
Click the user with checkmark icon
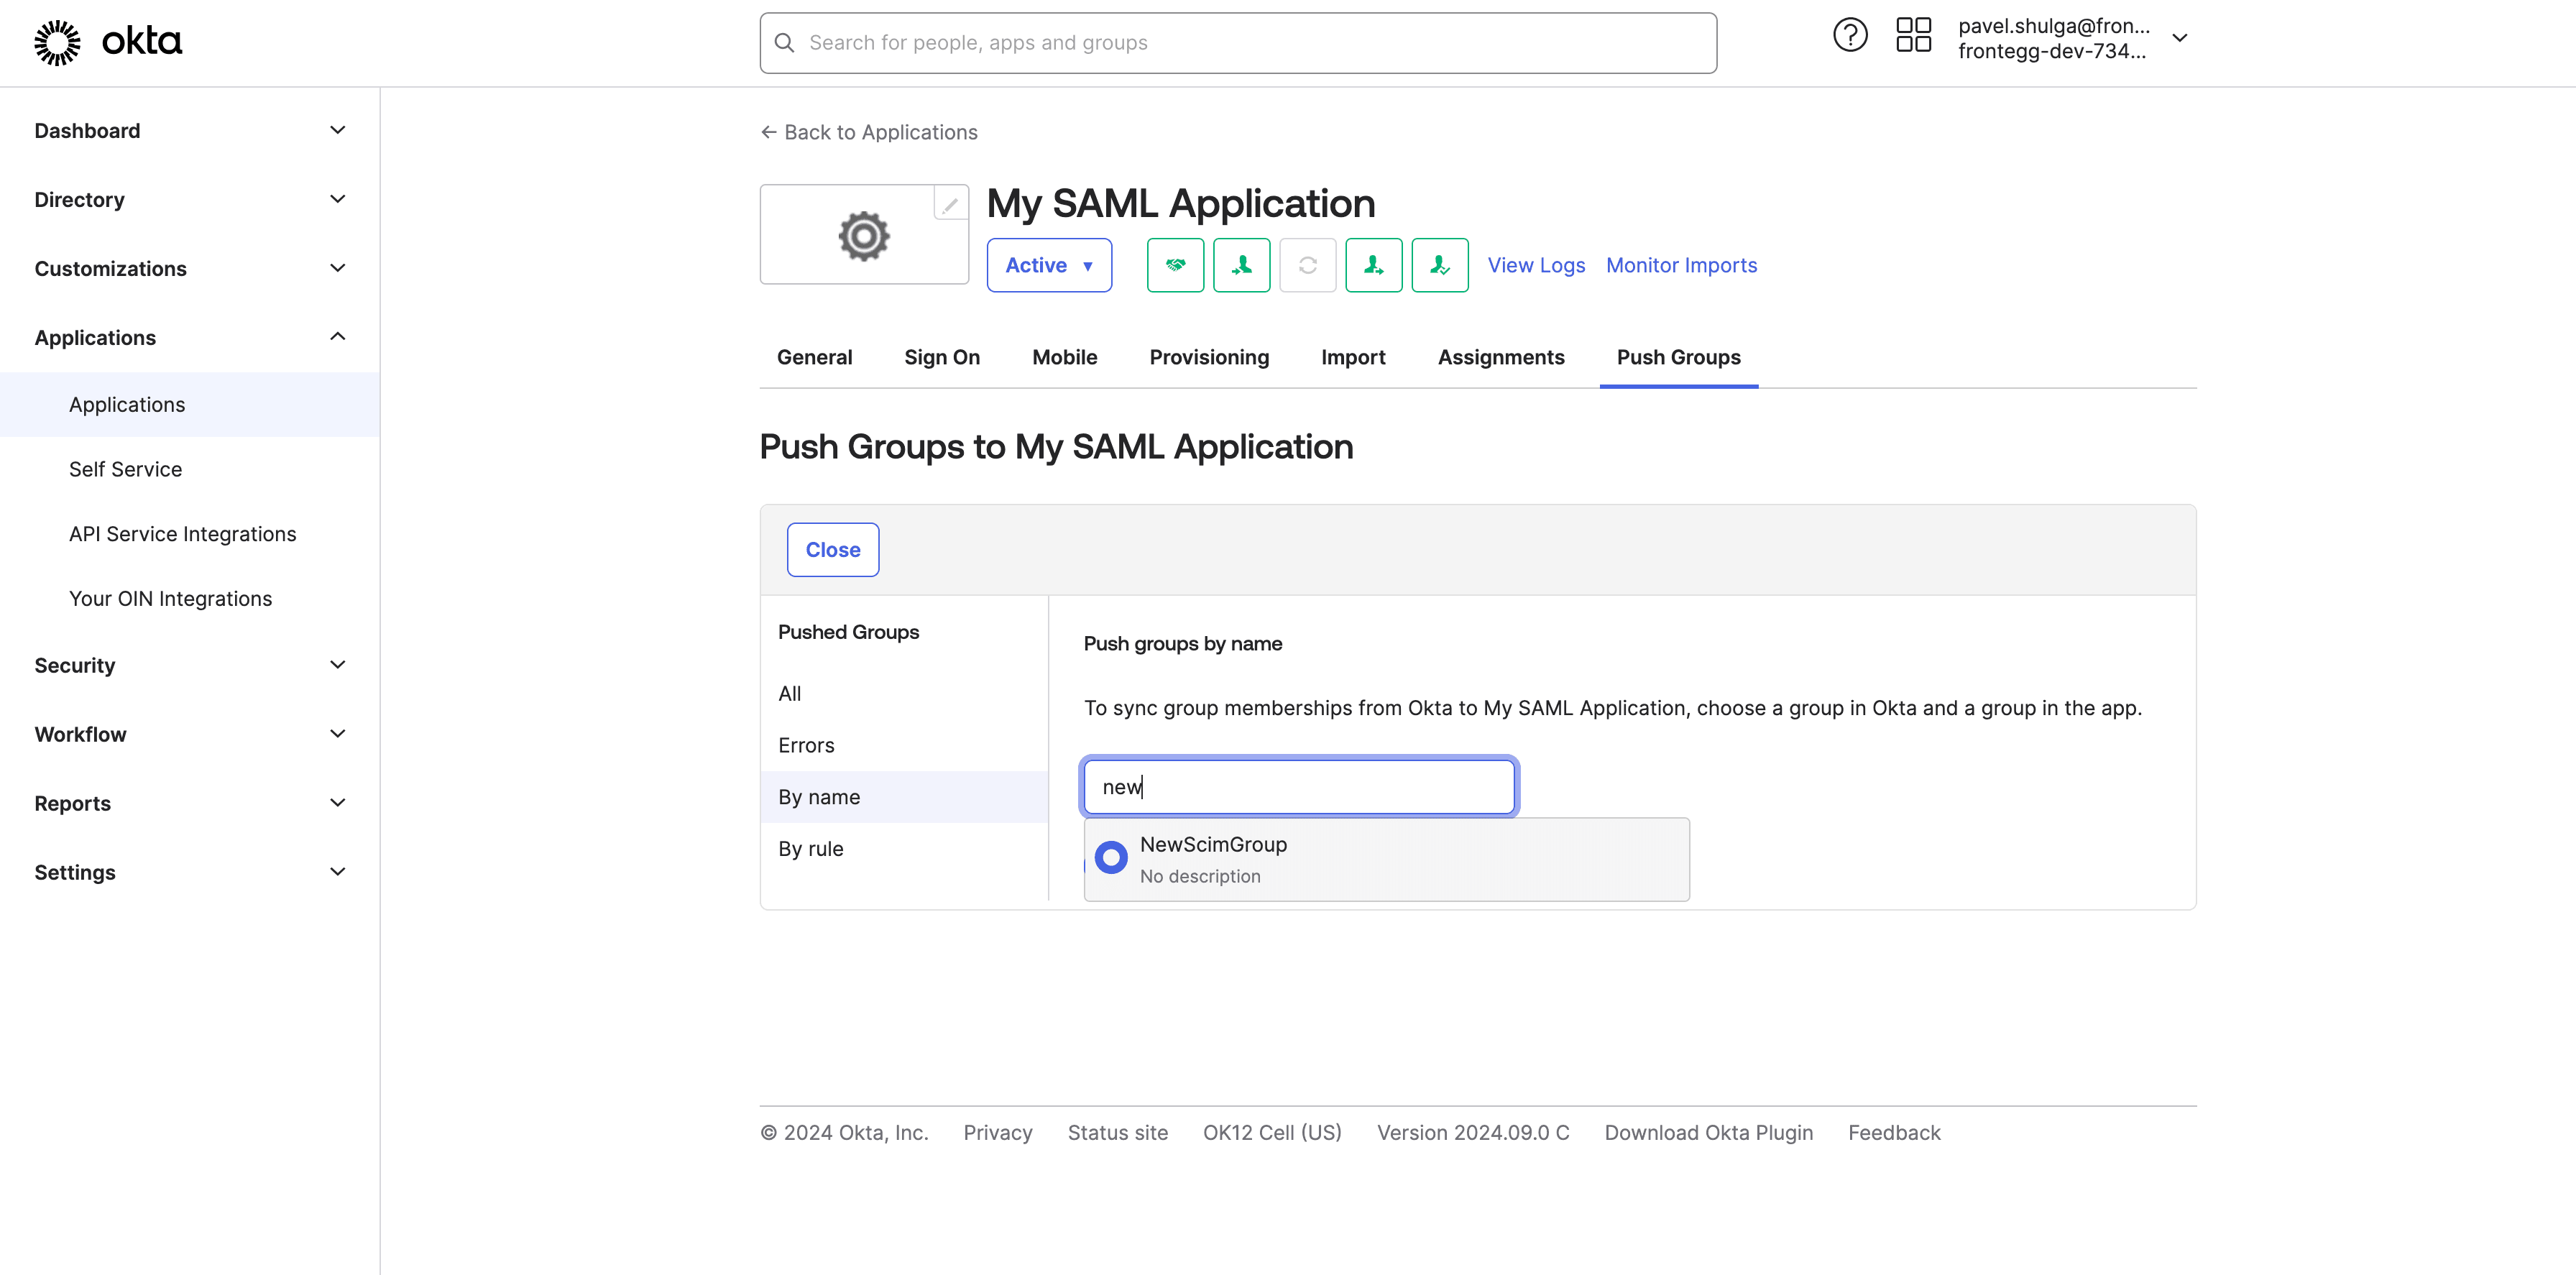(x=1439, y=265)
